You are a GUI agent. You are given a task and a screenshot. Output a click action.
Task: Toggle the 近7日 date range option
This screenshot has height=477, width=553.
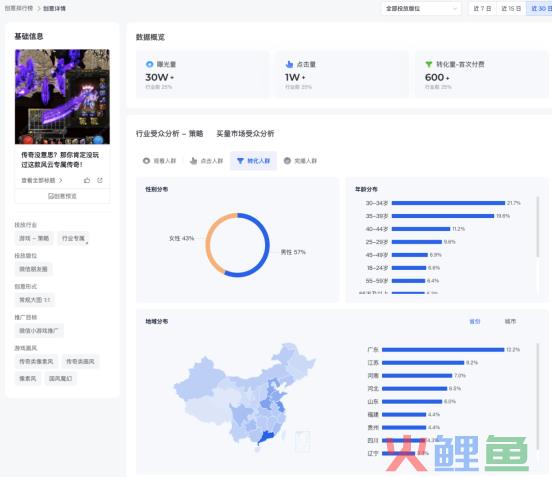[482, 8]
